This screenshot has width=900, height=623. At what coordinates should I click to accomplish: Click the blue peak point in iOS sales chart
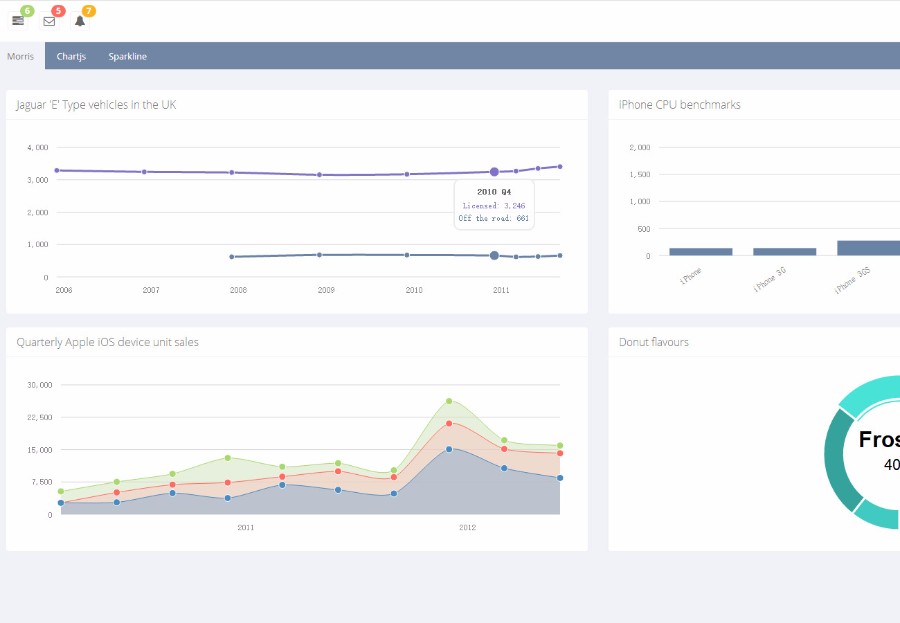point(449,449)
